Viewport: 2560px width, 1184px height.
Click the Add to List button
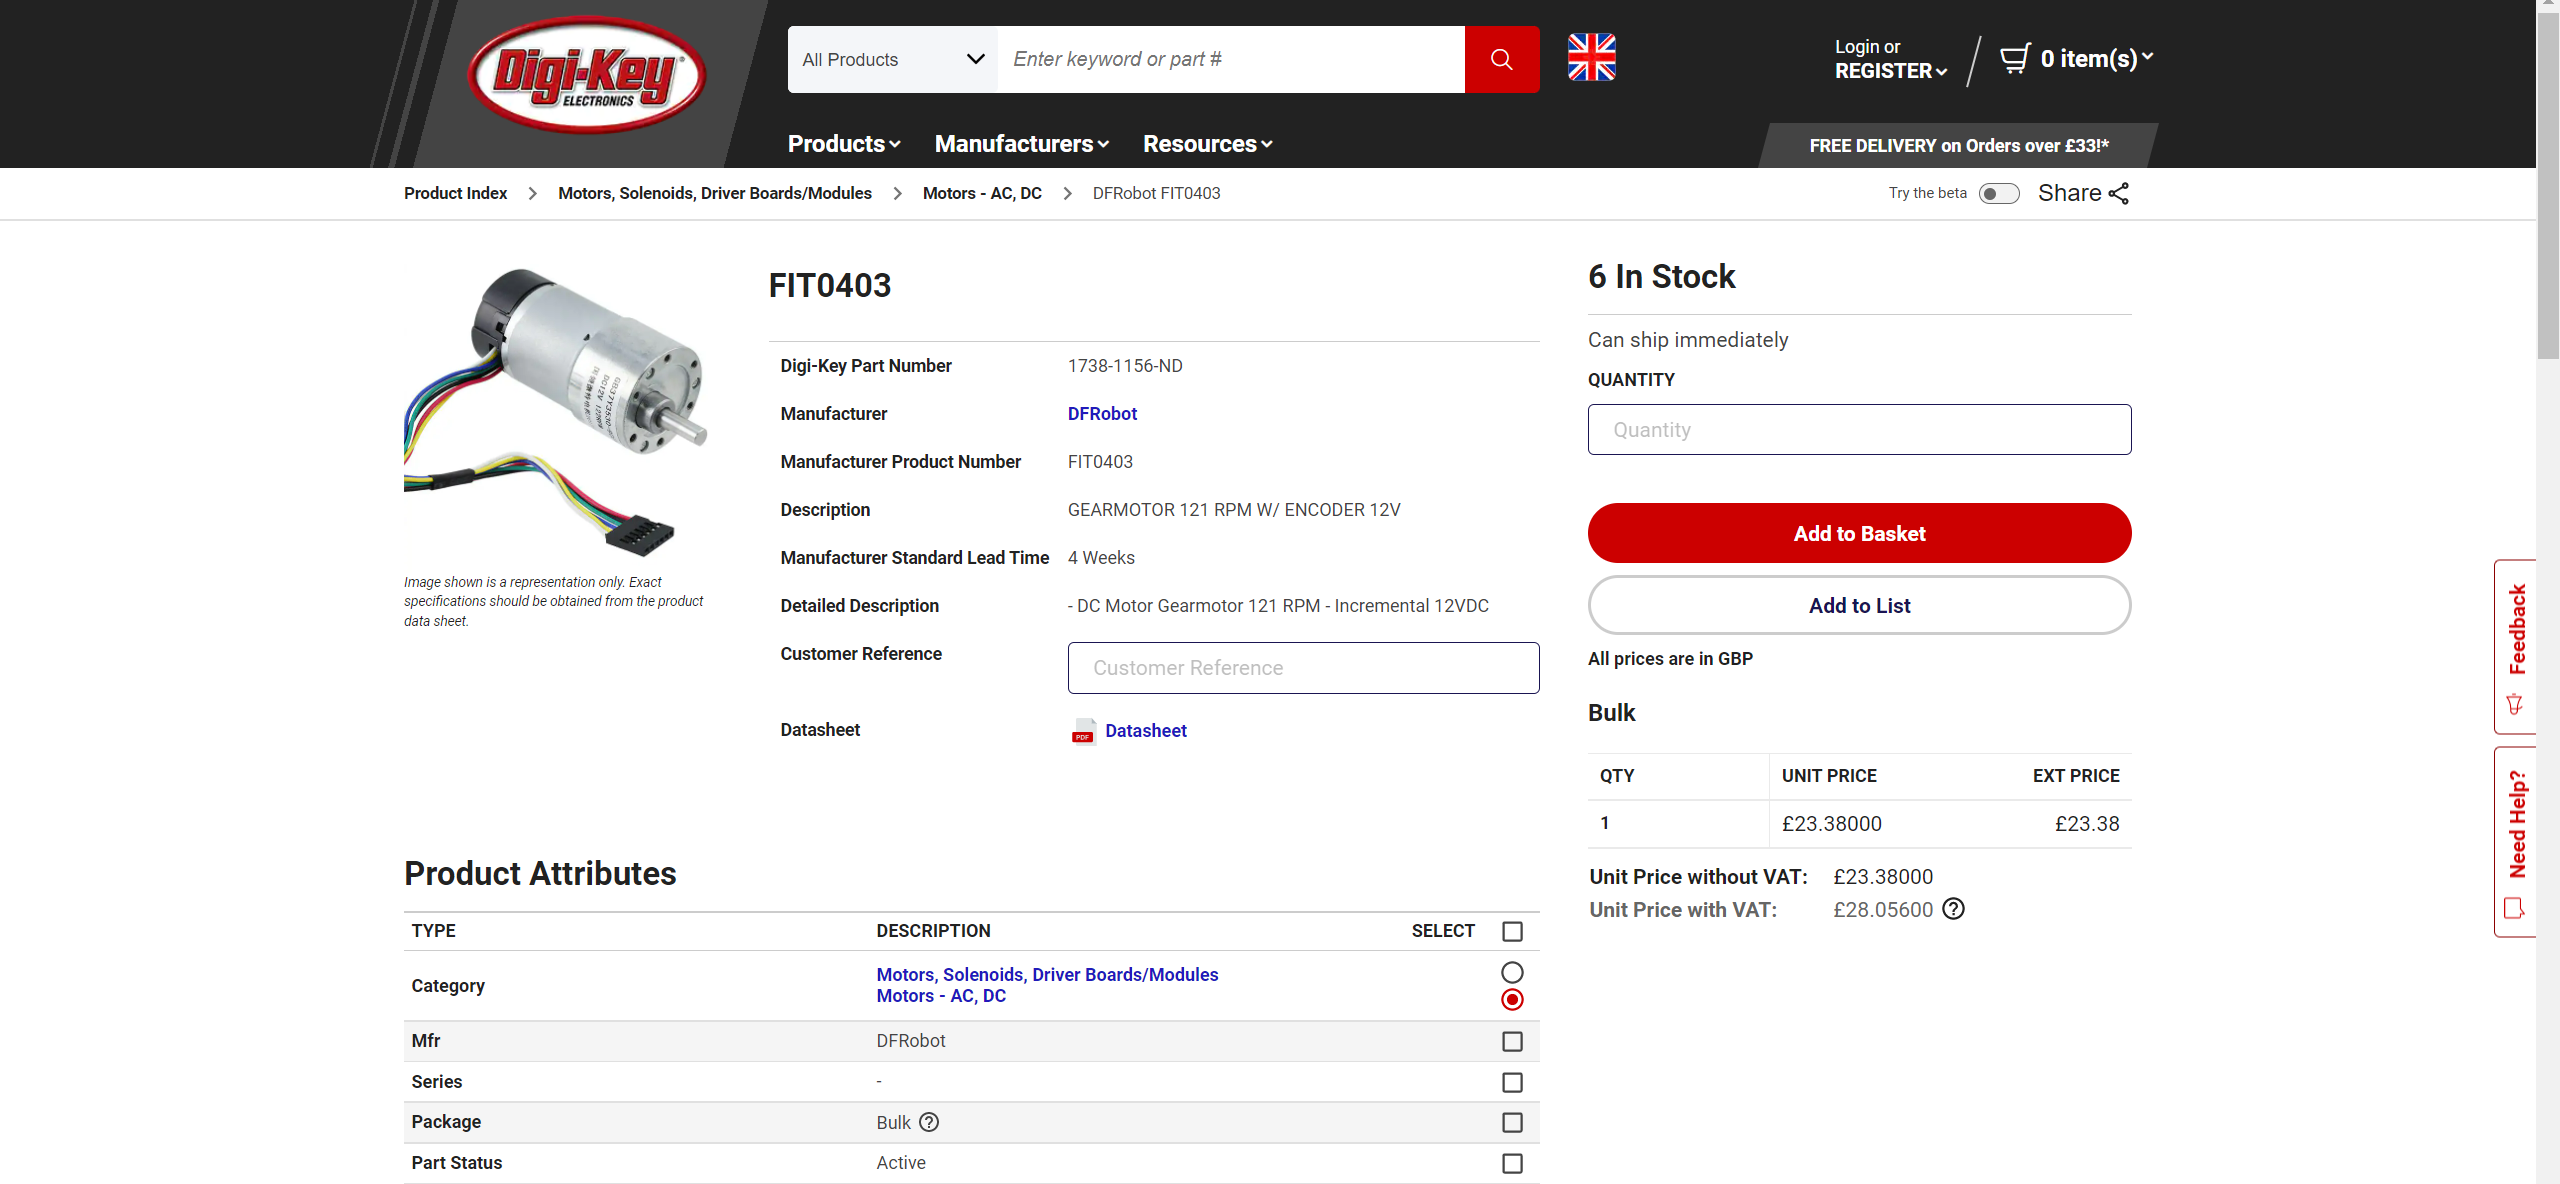tap(1859, 605)
